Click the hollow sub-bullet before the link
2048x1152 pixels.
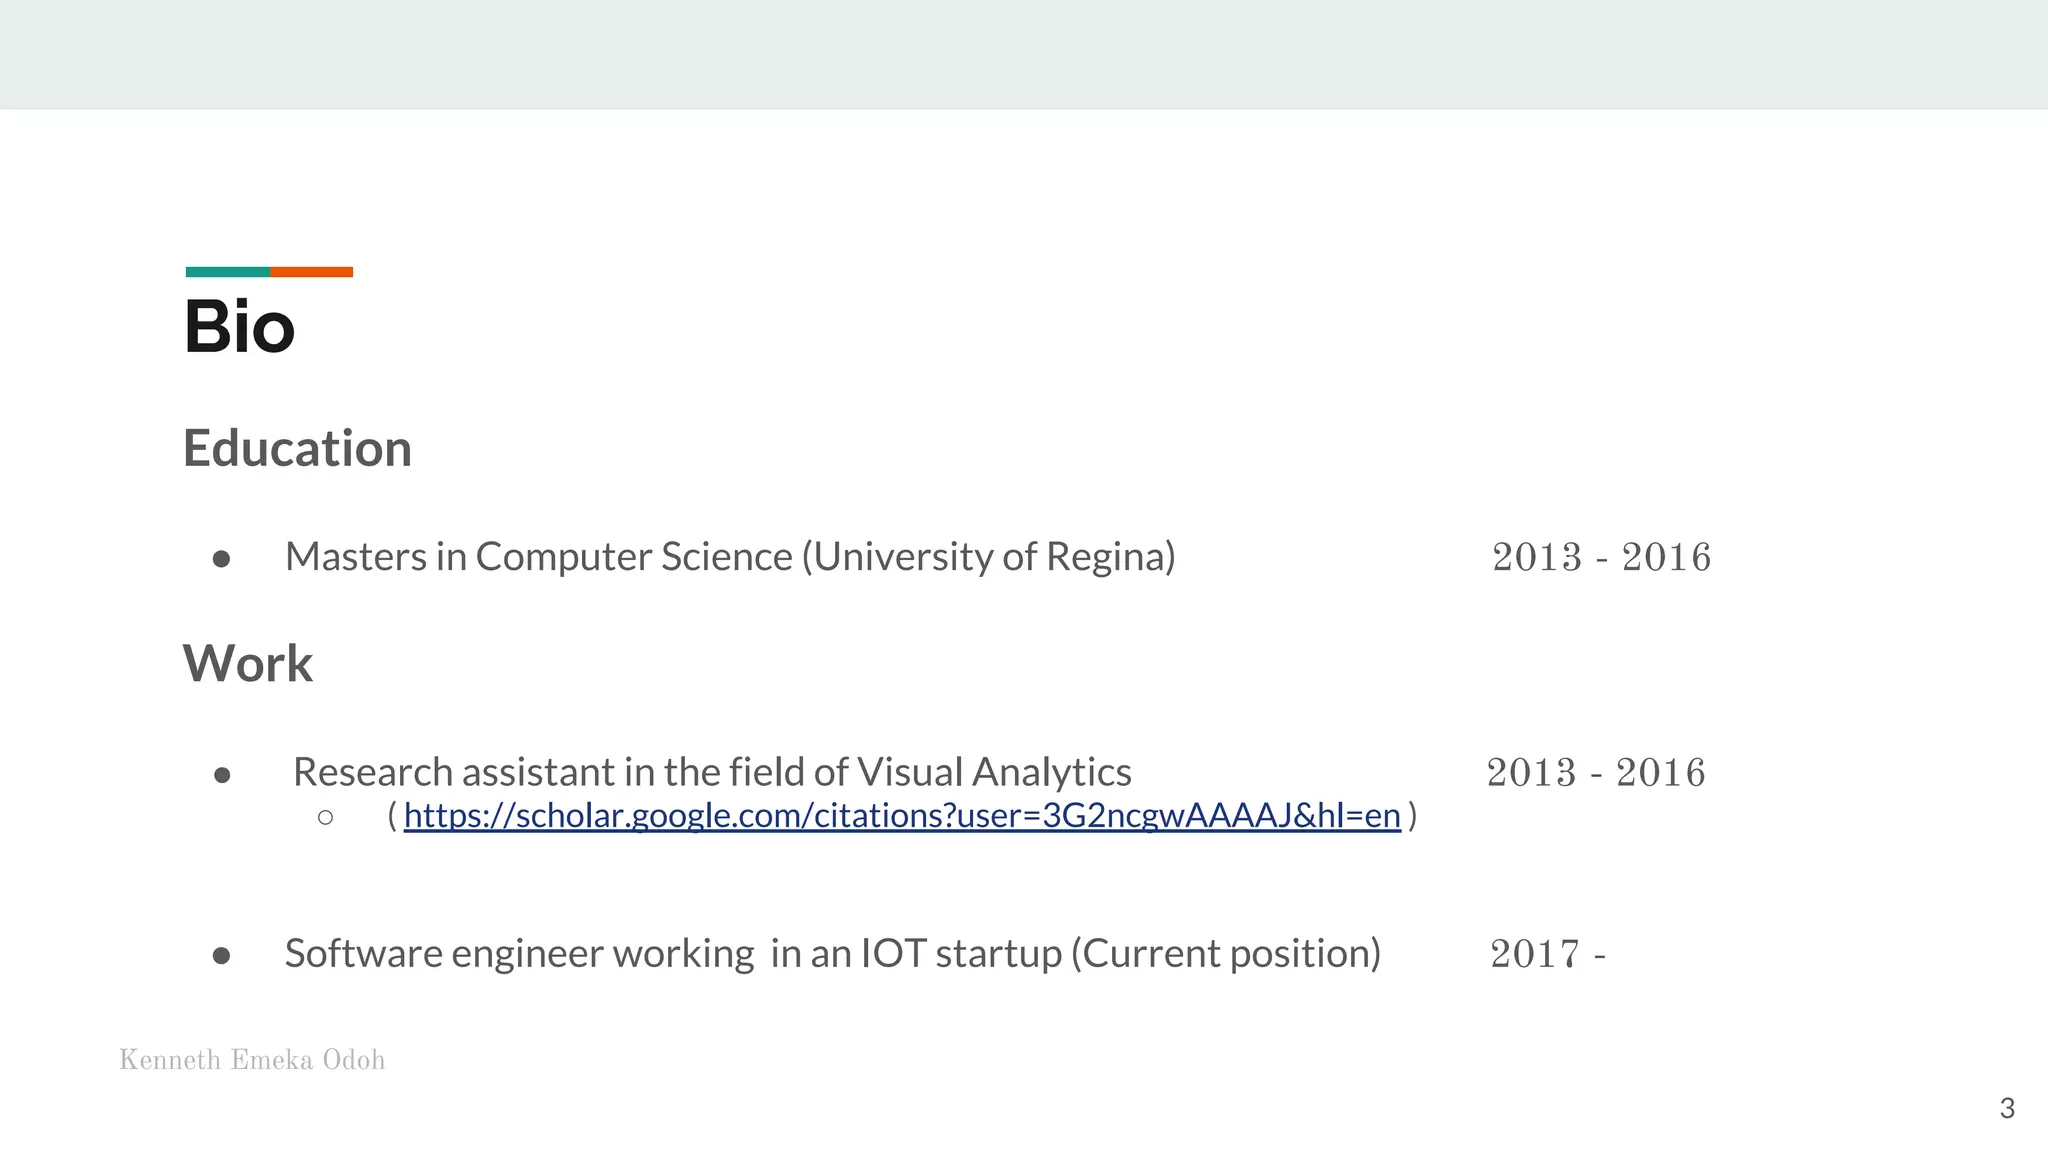click(x=325, y=818)
